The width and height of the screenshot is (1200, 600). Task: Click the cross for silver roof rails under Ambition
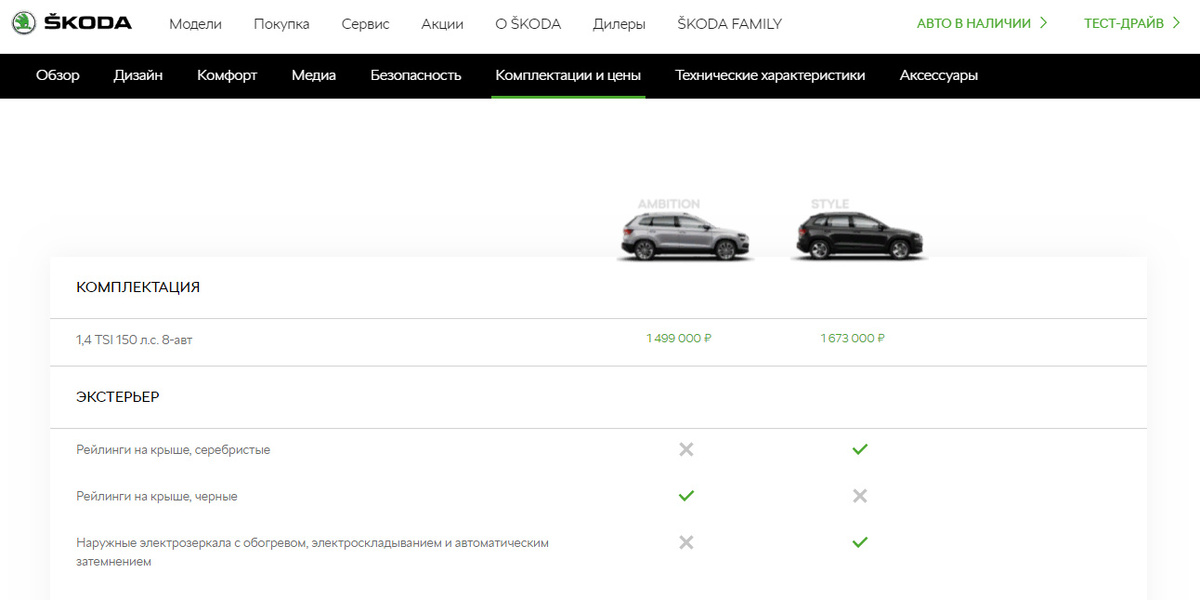686,450
